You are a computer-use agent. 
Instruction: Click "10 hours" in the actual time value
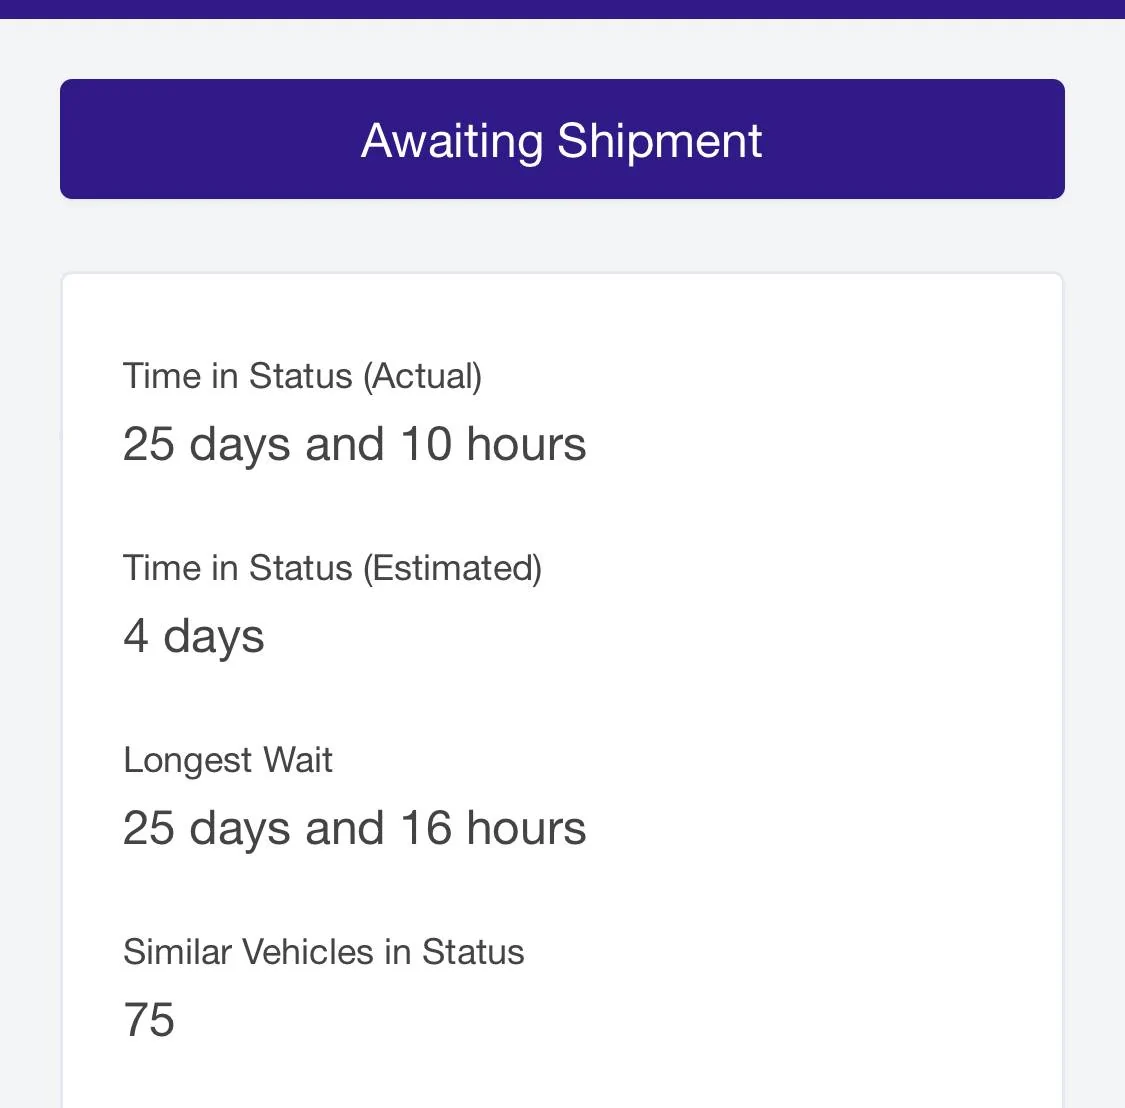[x=493, y=444]
